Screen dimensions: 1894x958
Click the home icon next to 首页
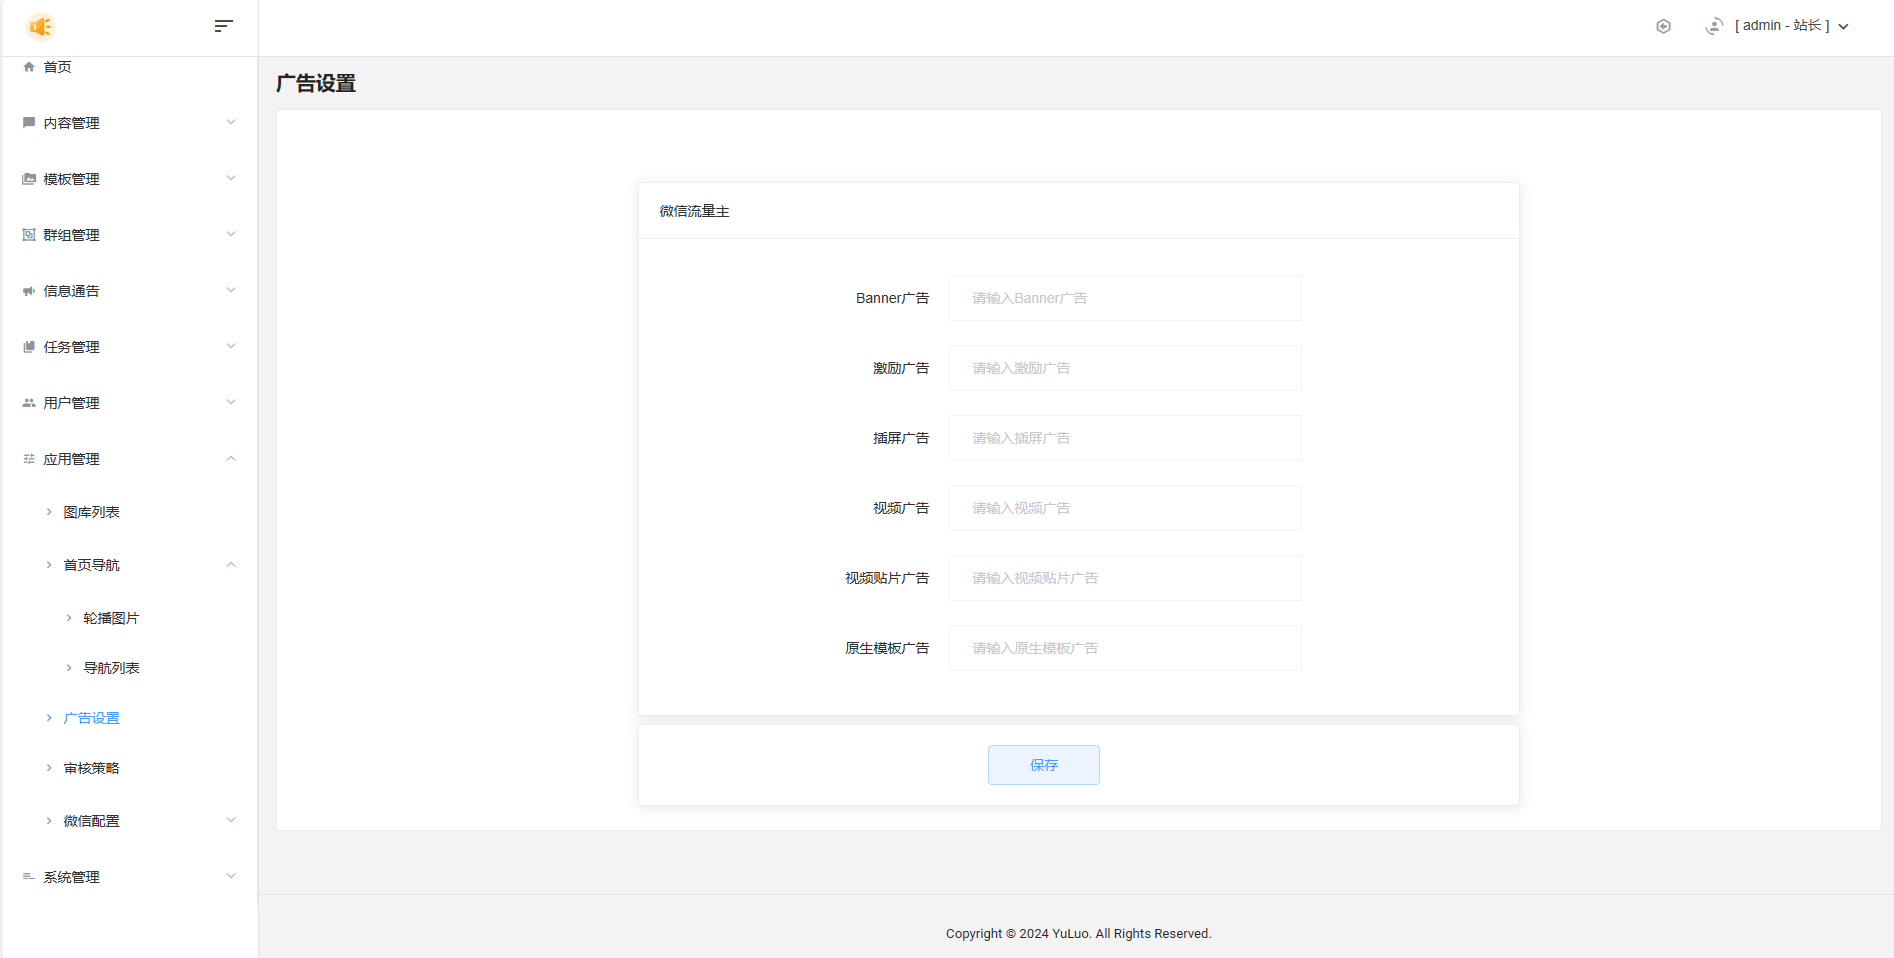click(29, 67)
